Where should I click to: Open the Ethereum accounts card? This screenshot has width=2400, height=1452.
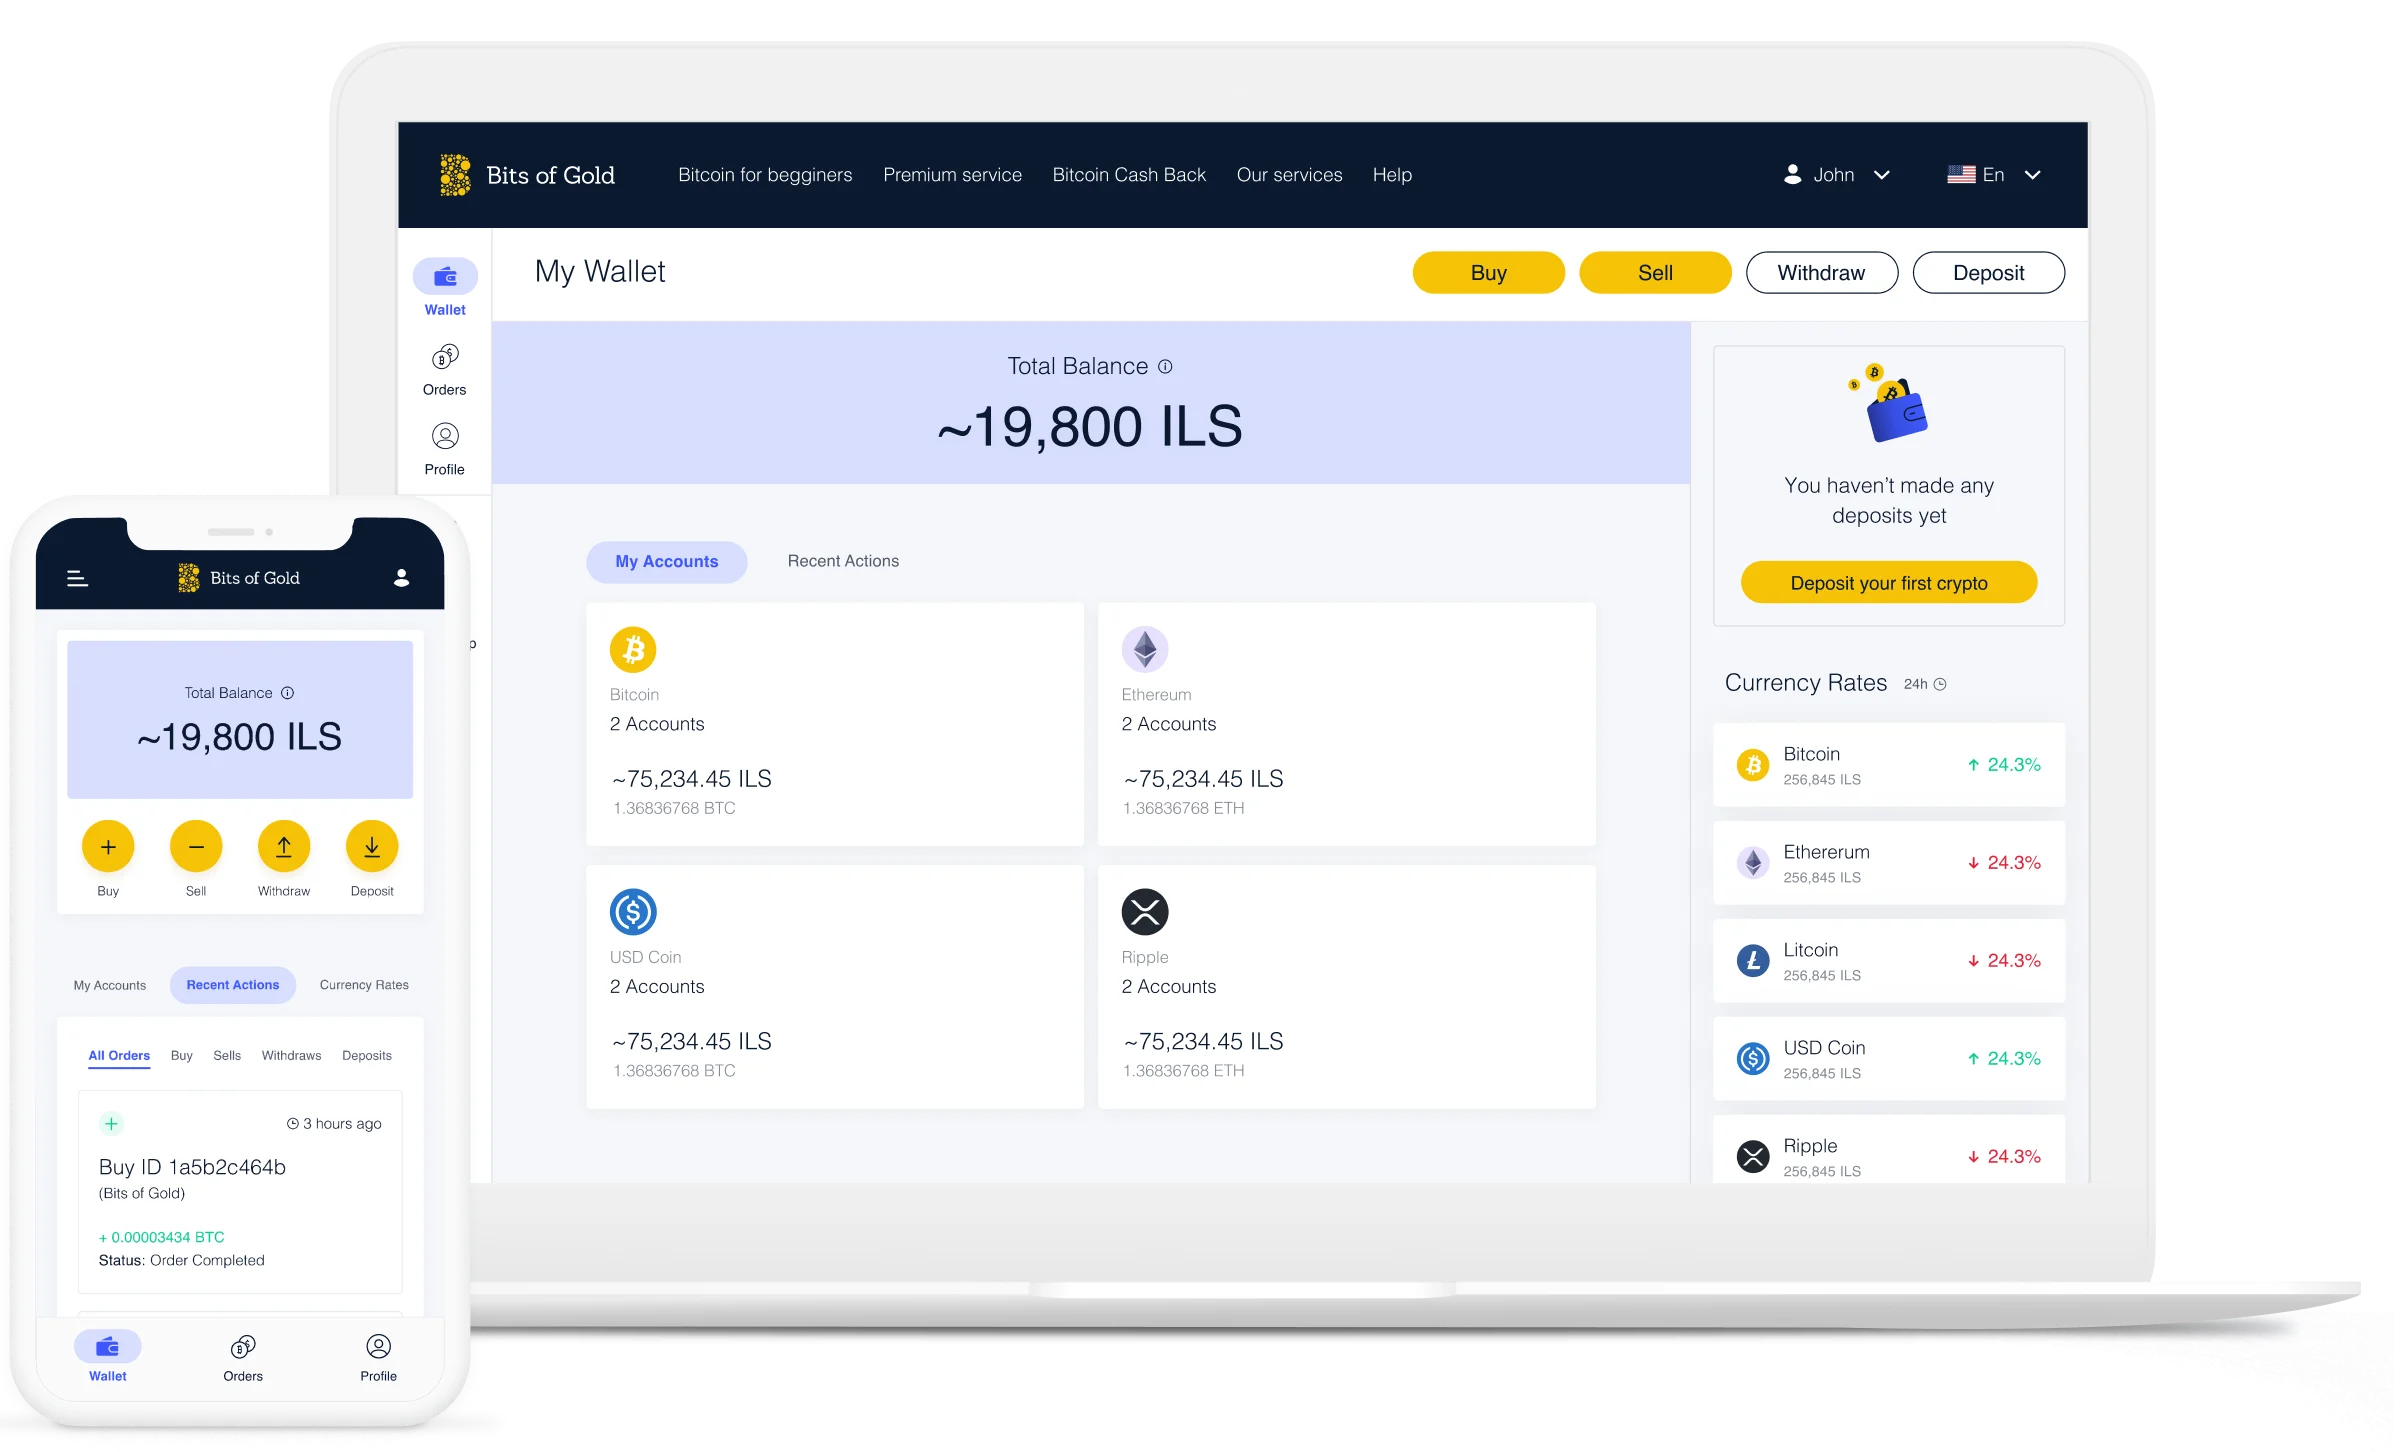coord(1346,724)
